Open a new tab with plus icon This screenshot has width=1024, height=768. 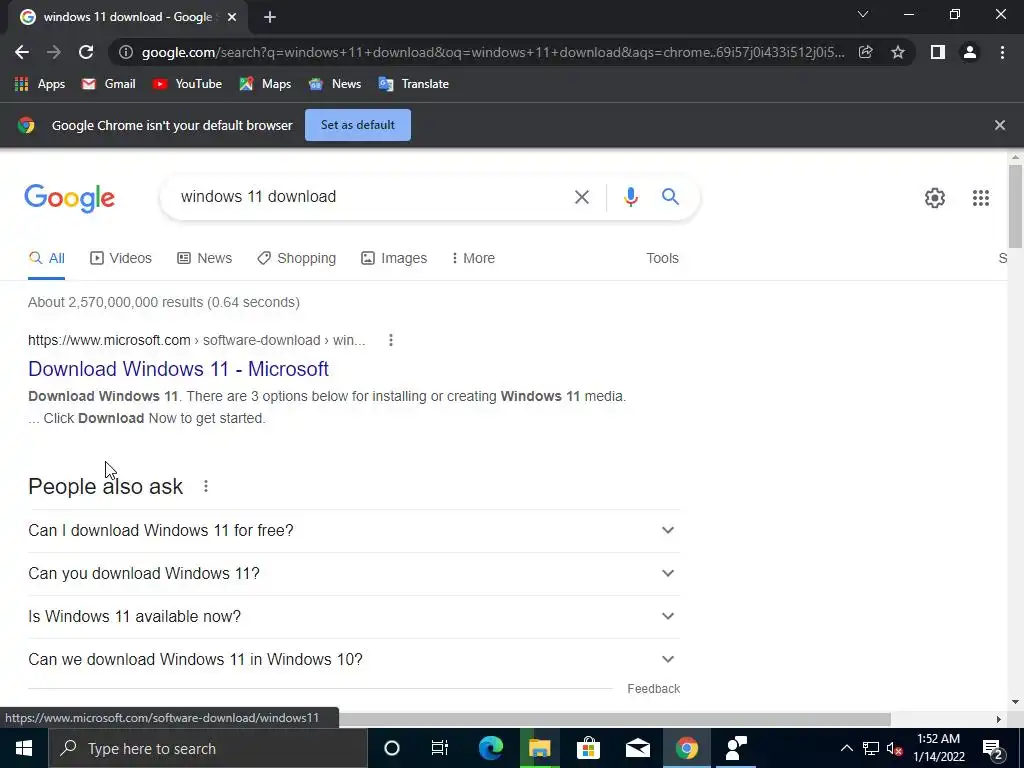(x=270, y=17)
